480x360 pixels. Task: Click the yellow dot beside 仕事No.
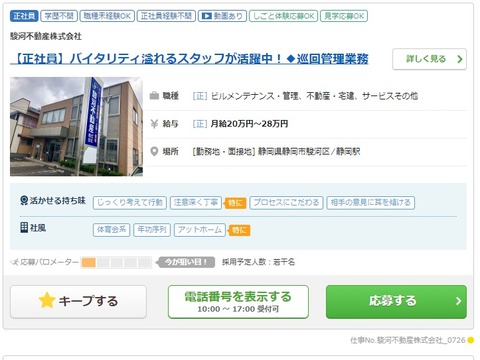tap(471, 340)
